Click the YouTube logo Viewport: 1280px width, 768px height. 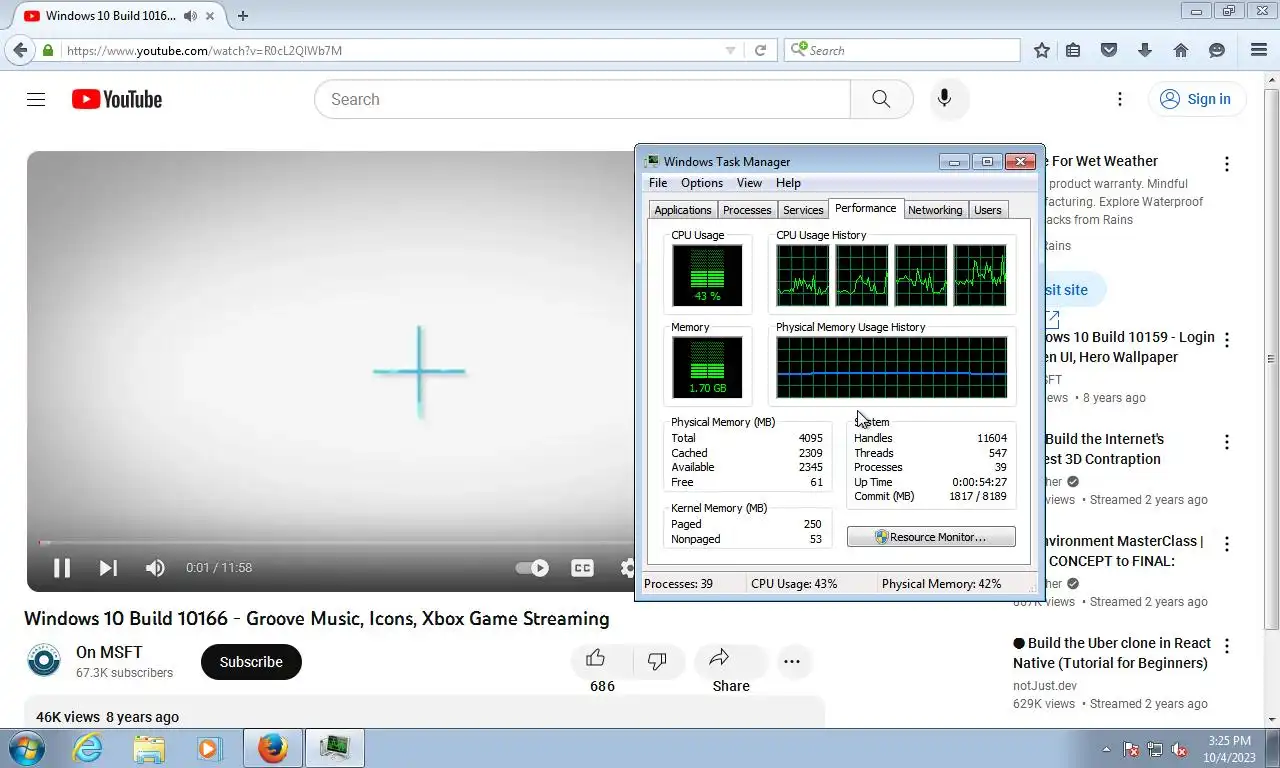point(117,99)
